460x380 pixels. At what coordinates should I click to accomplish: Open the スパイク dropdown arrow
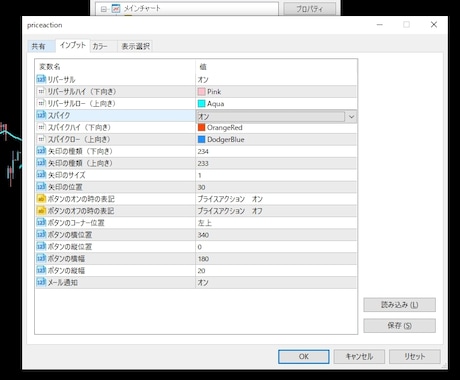[x=351, y=117]
